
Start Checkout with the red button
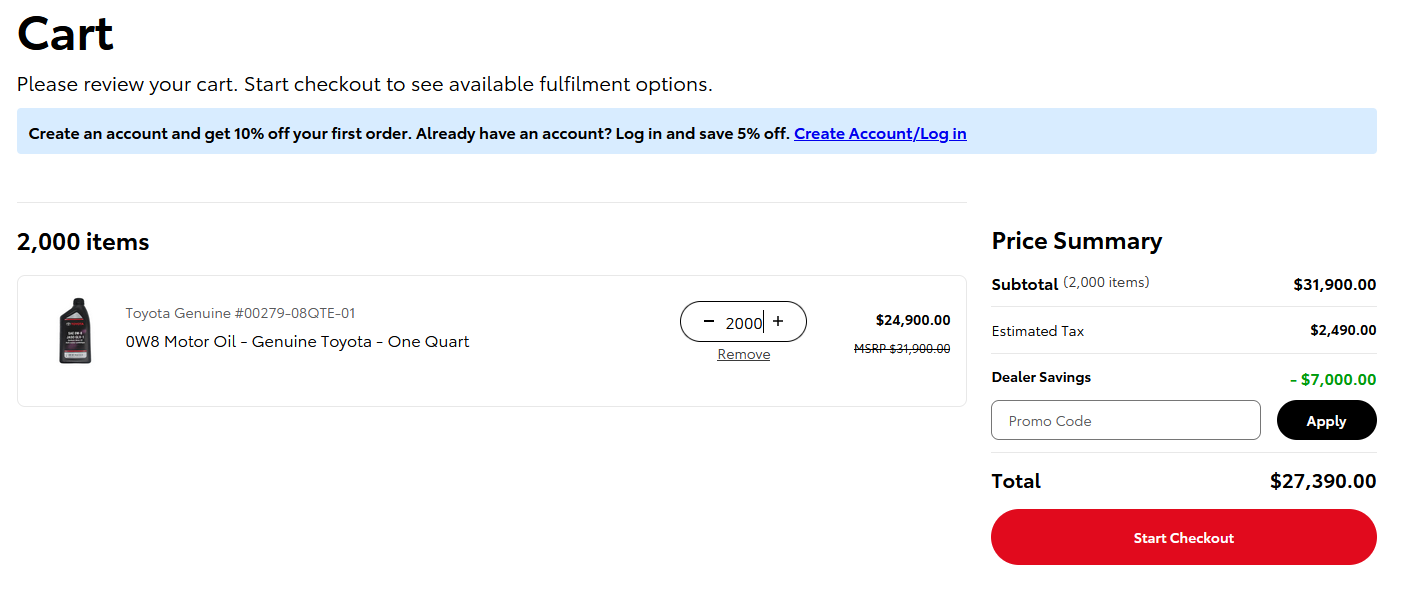pyautogui.click(x=1183, y=537)
